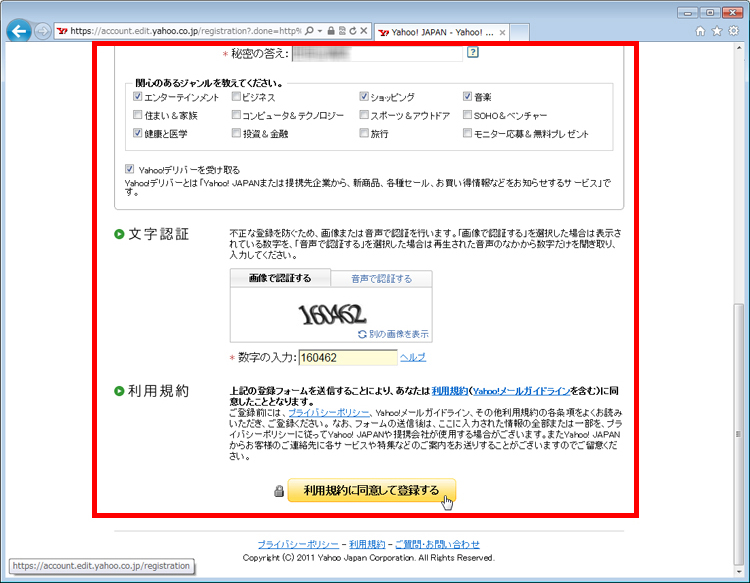Click scrollbar up arrow
The height and width of the screenshot is (583, 750).
(739, 48)
